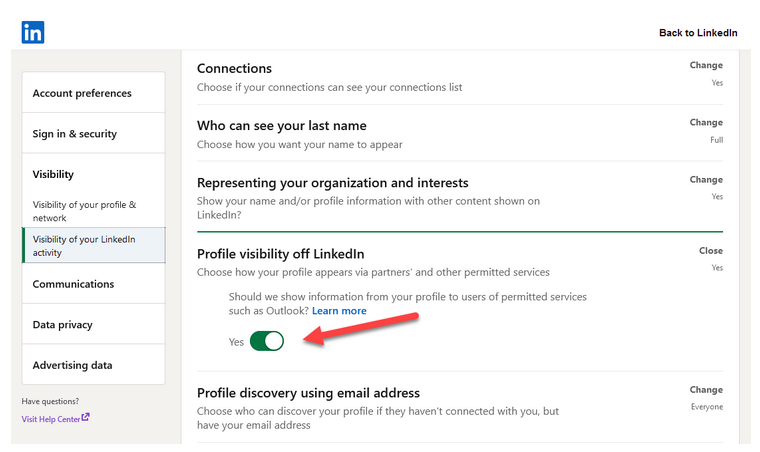
Task: Toggle off Profile visibility off LinkedIn switch
Action: click(267, 341)
